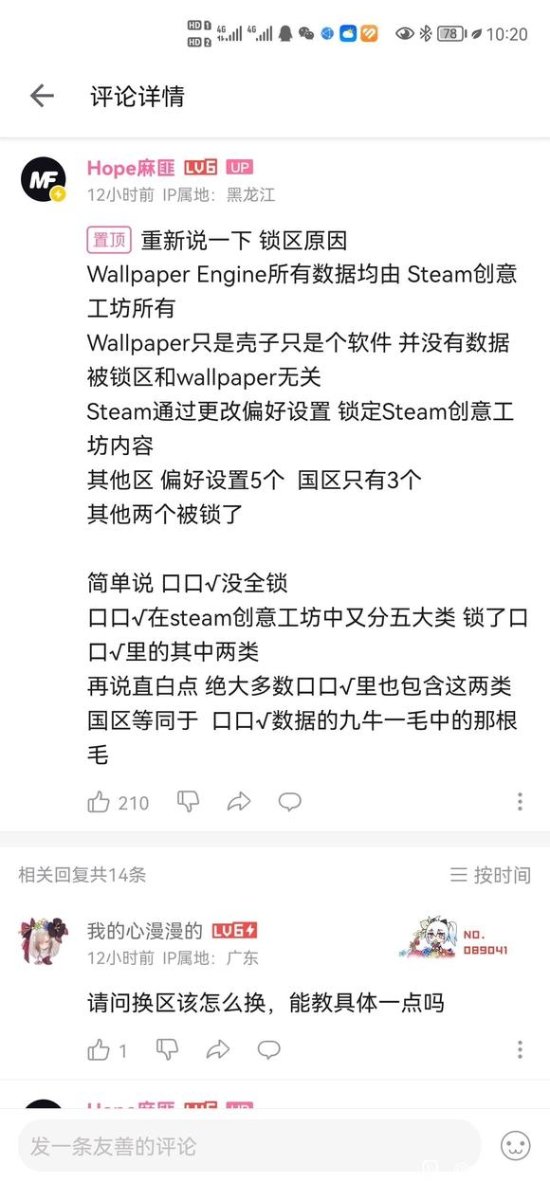
Task: Open more options for 我的心漫漫的 reply
Action: [x=520, y=1049]
